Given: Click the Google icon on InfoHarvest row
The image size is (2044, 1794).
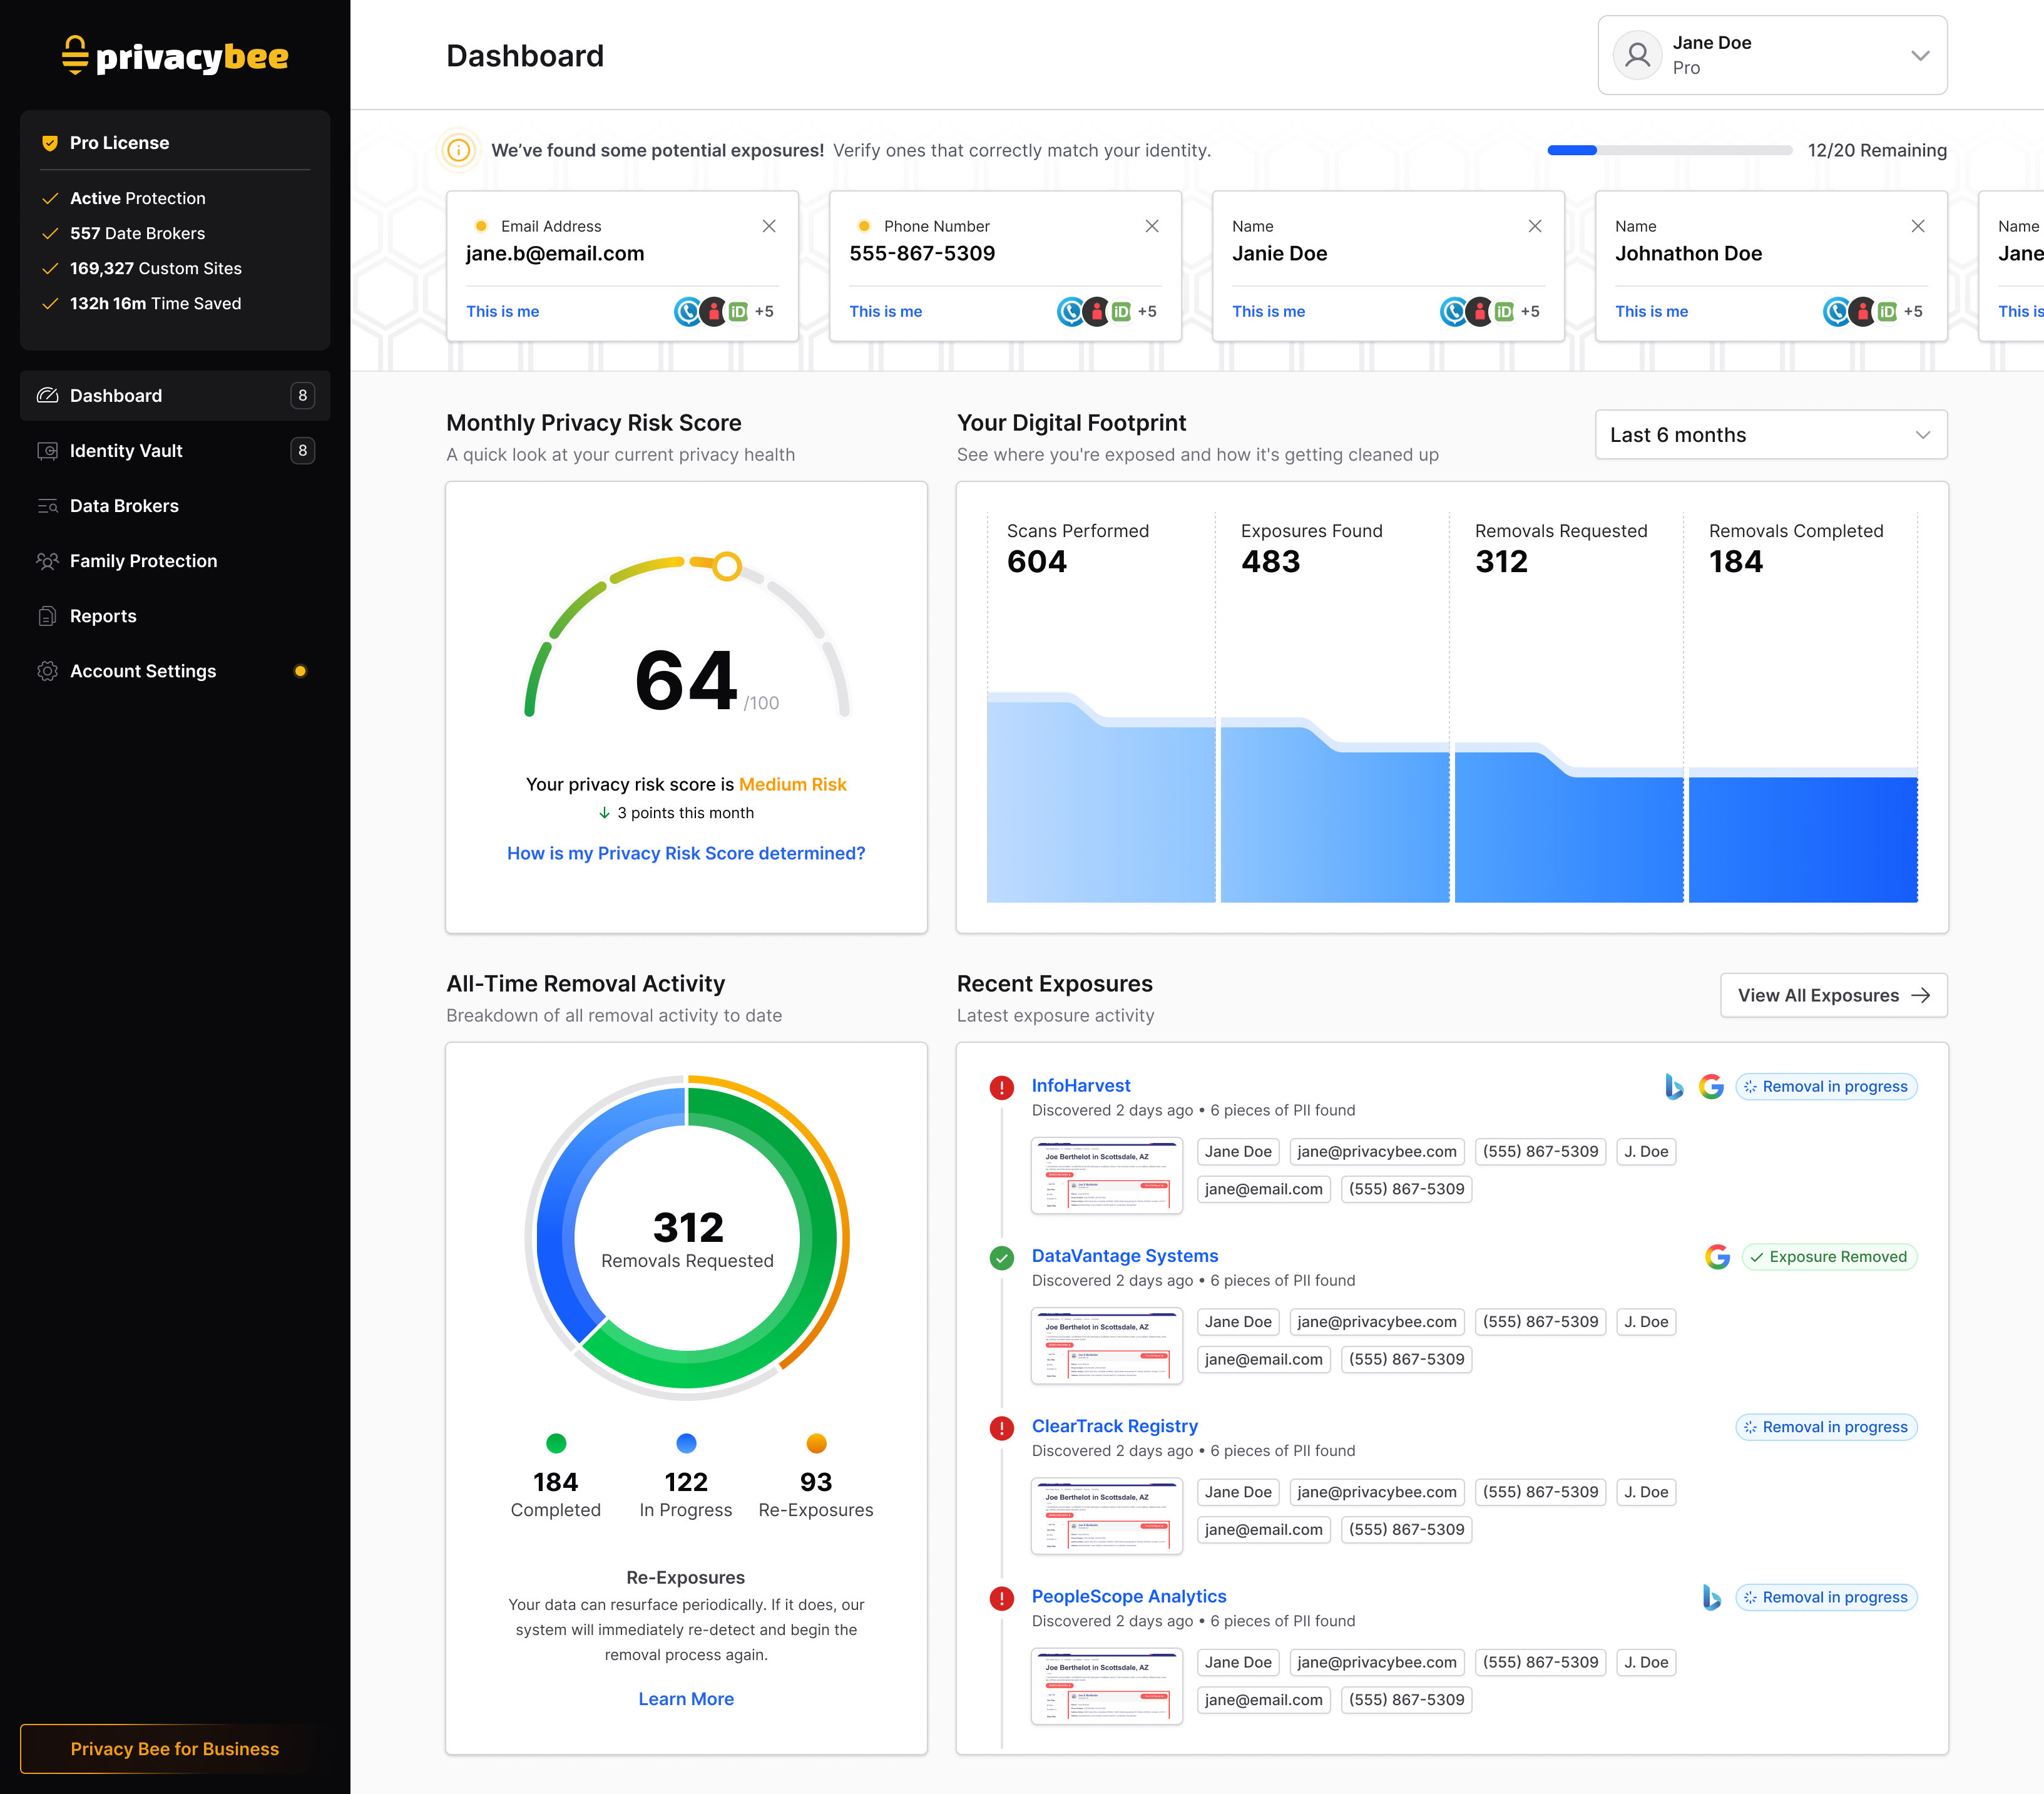Looking at the screenshot, I should click(1711, 1086).
